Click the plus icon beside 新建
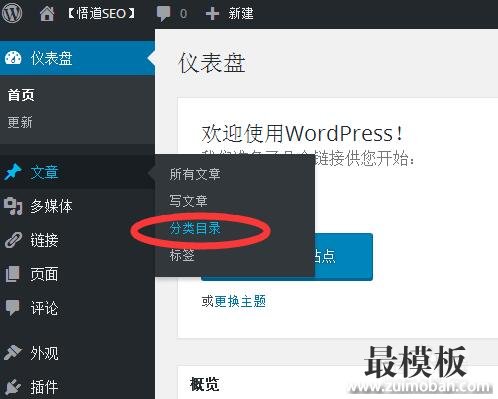This screenshot has height=399, width=498. pyautogui.click(x=212, y=14)
